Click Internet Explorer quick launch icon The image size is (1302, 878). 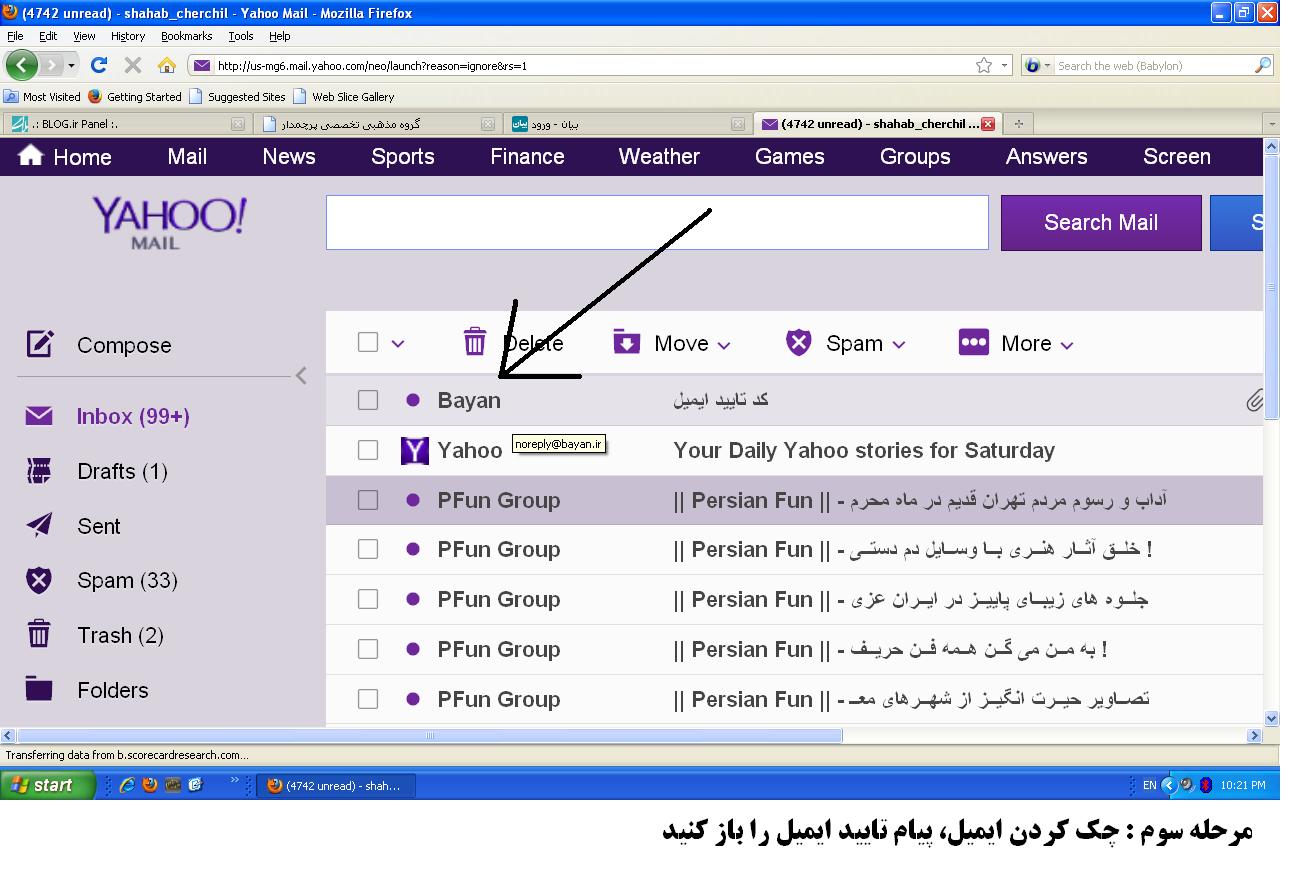tap(127, 785)
